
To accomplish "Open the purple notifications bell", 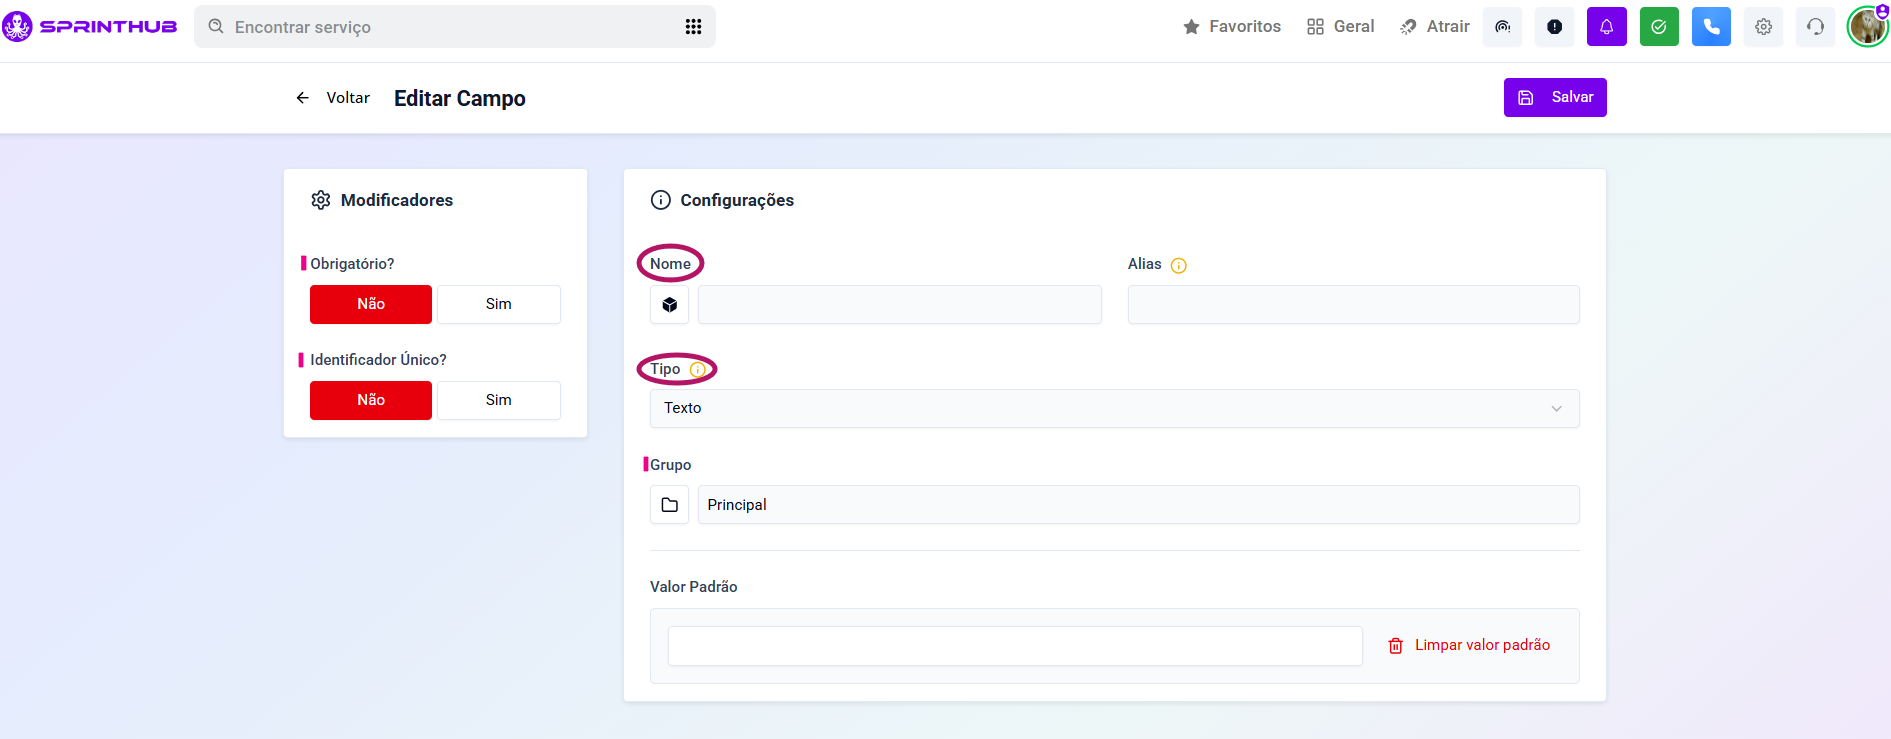I will (x=1606, y=27).
